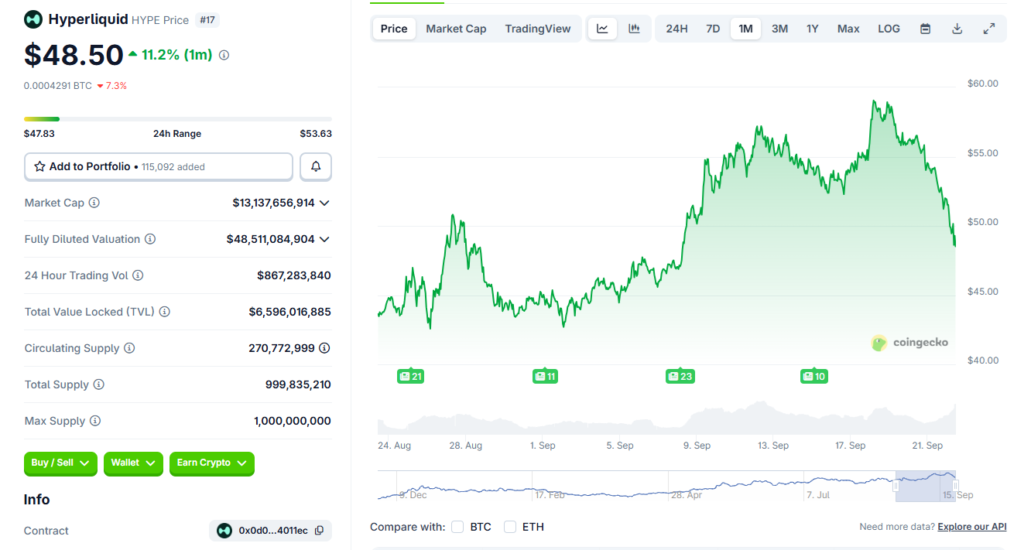Enable compare with BTC checkbox
Image resolution: width=1024 pixels, height=550 pixels.
point(457,526)
